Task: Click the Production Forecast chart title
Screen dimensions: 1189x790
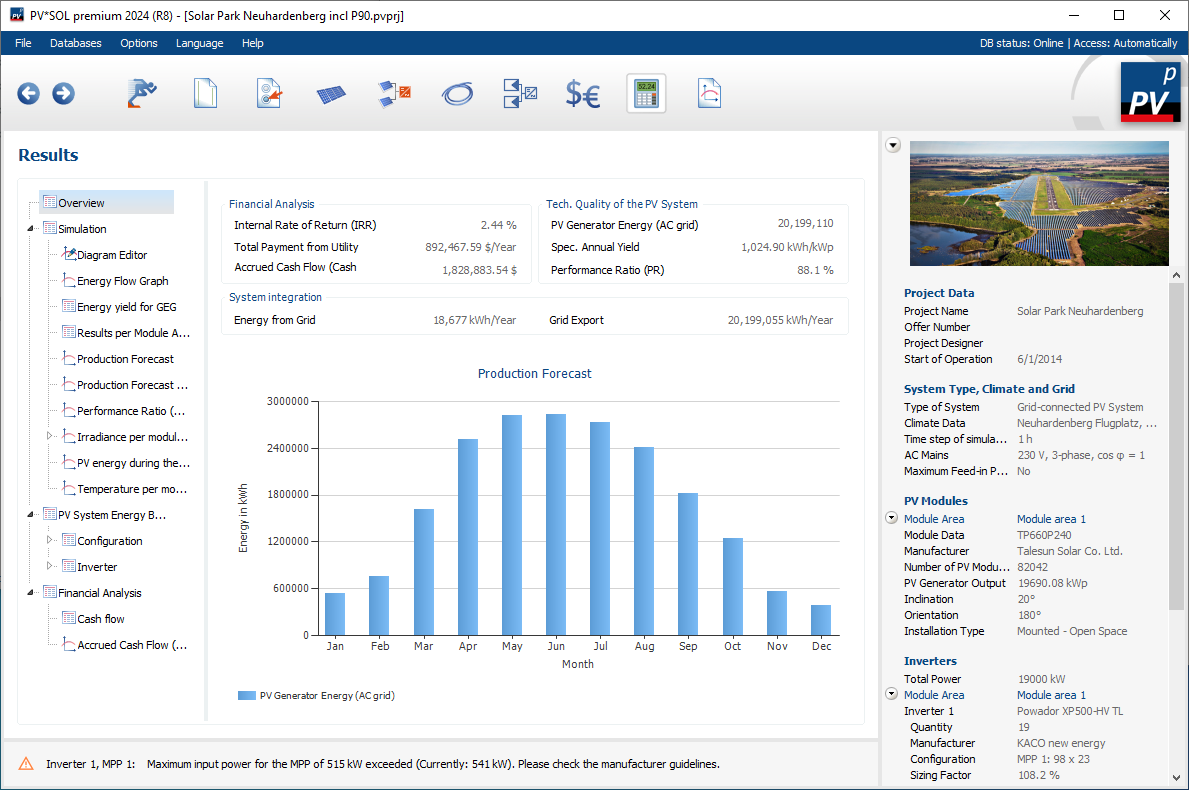Action: click(535, 373)
